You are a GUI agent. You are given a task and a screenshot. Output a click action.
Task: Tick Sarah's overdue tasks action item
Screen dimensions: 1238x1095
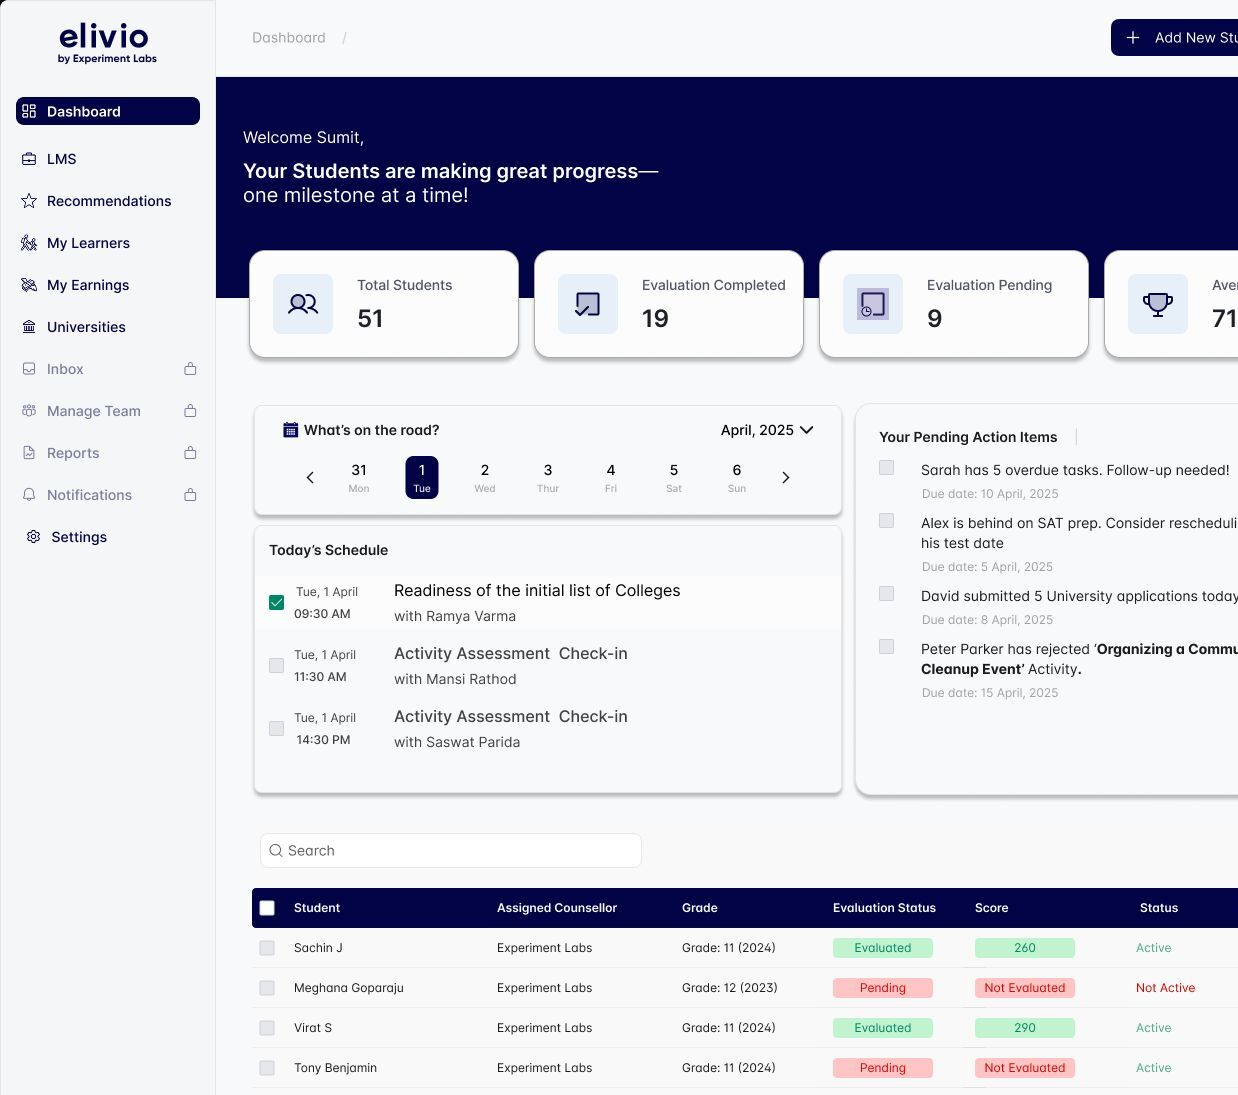(886, 468)
